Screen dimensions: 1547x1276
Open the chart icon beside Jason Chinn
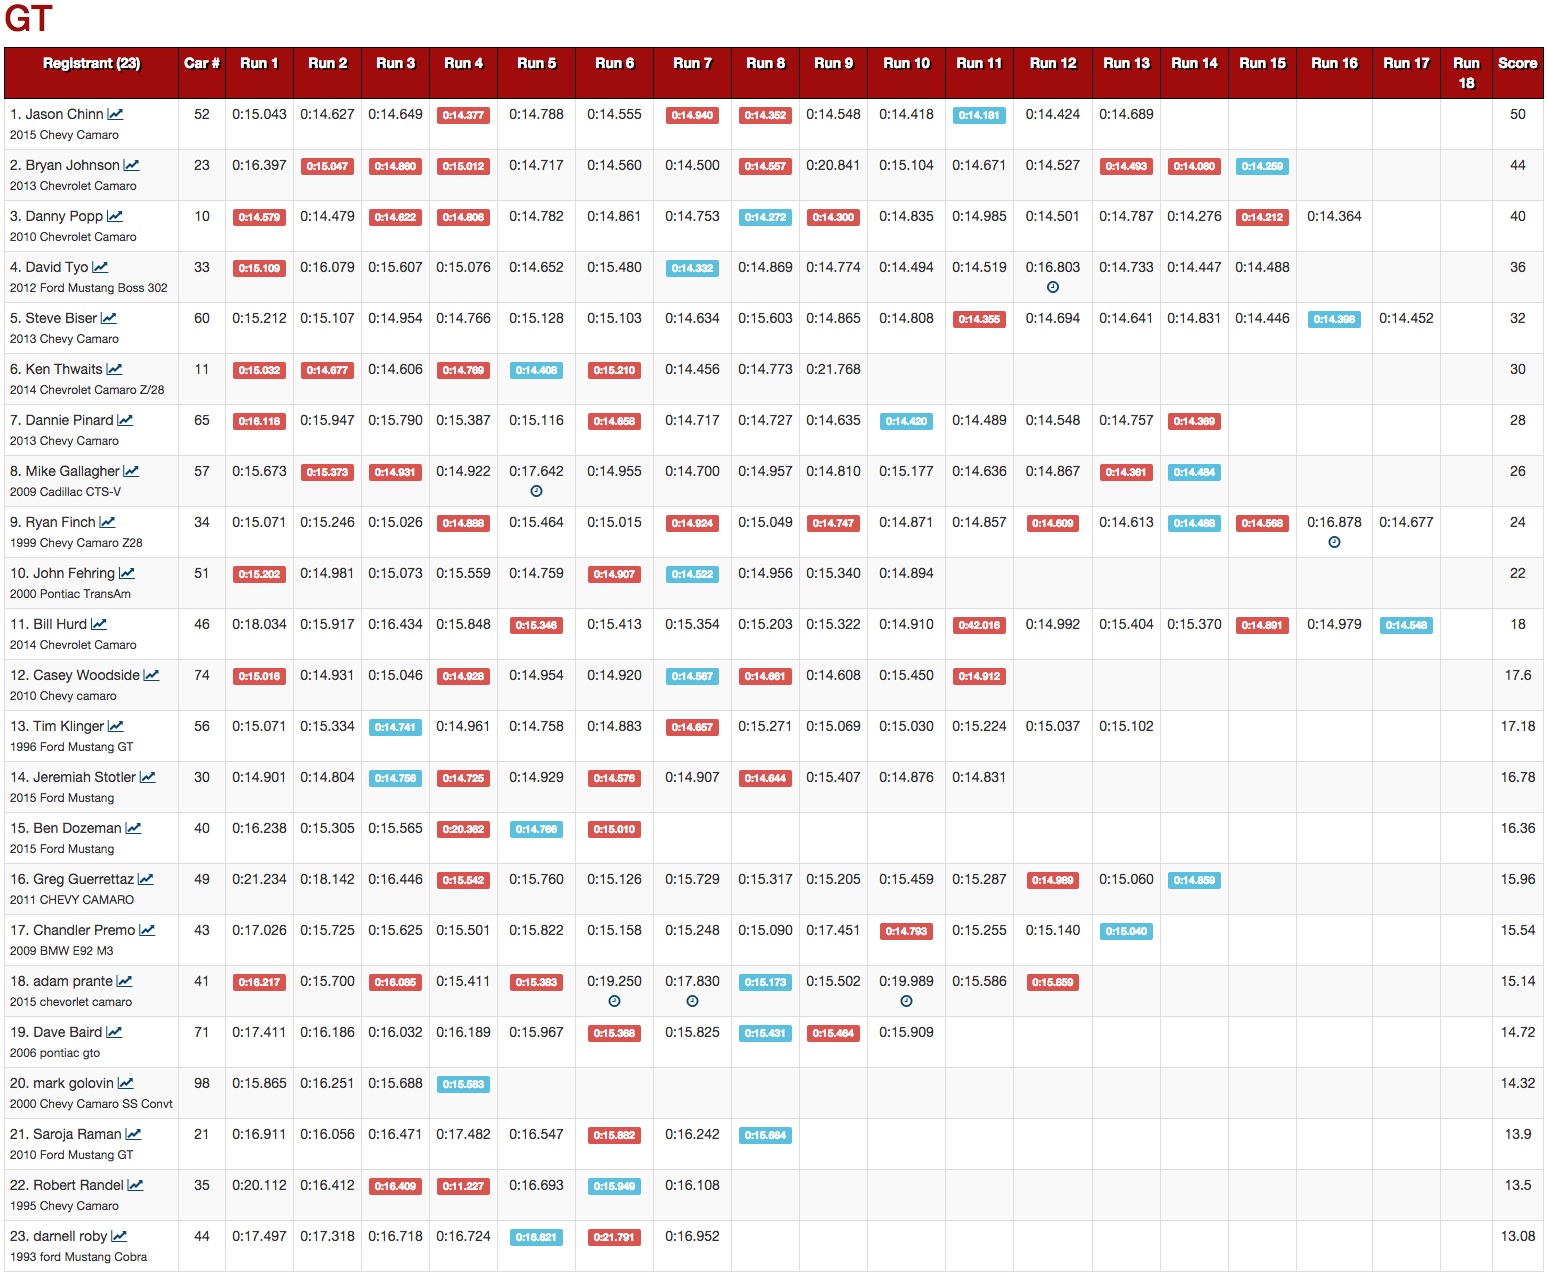pos(115,115)
